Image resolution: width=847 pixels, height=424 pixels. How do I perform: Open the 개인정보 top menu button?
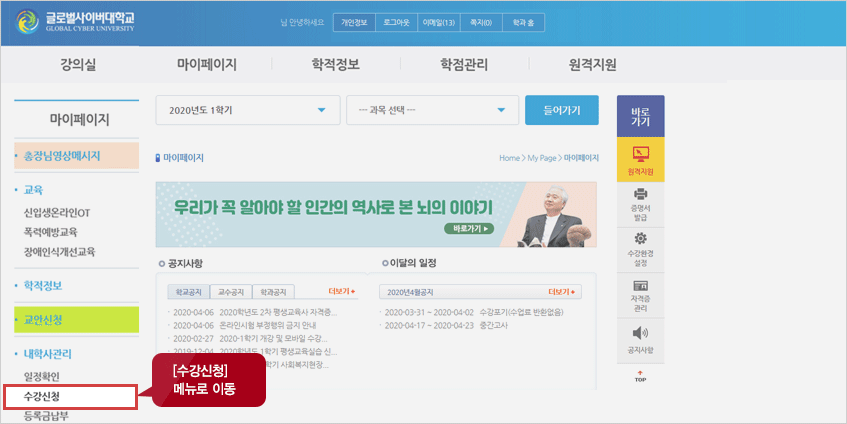click(x=354, y=23)
